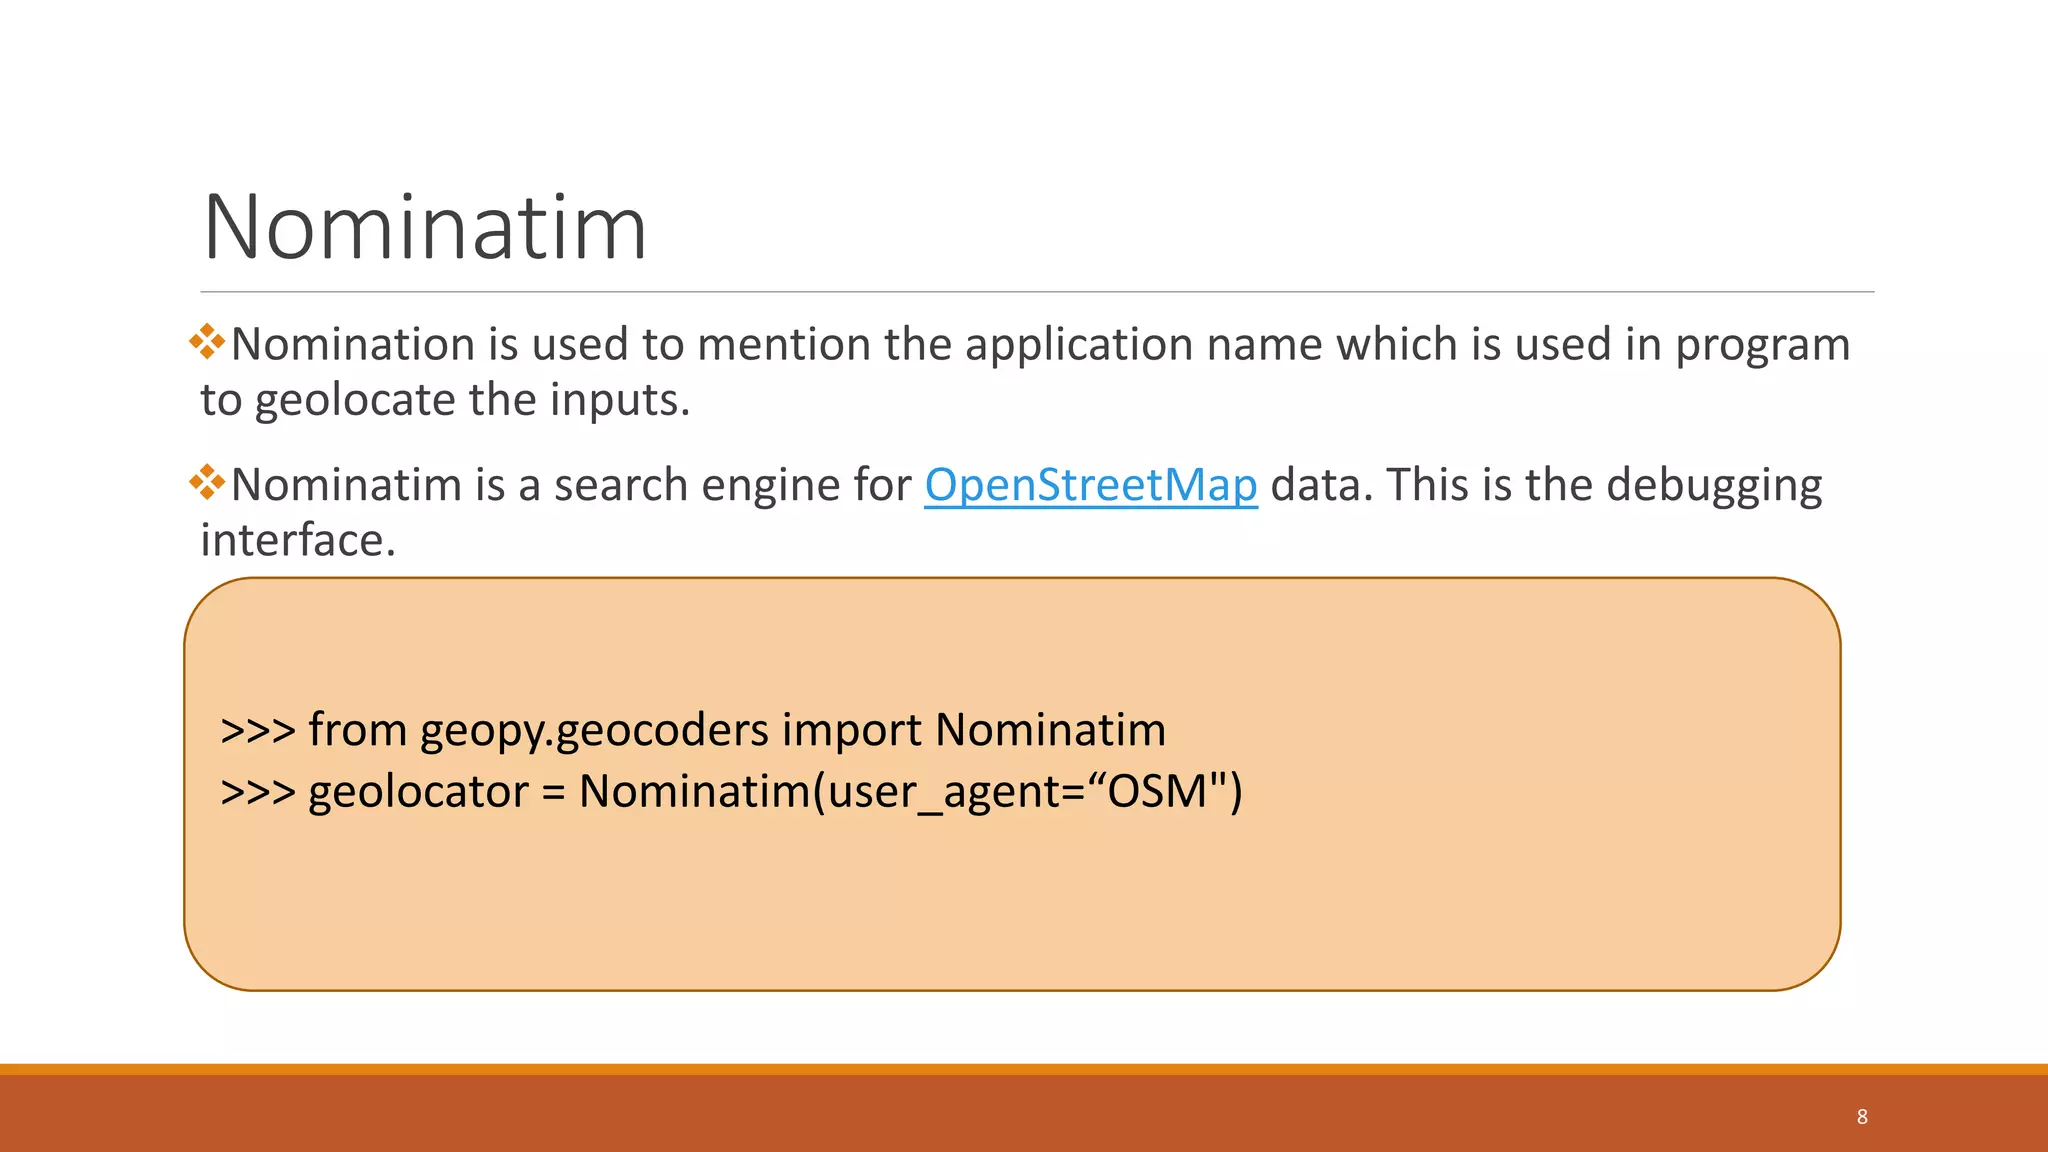Click the word "debugging" in the second bullet

pos(1714,487)
